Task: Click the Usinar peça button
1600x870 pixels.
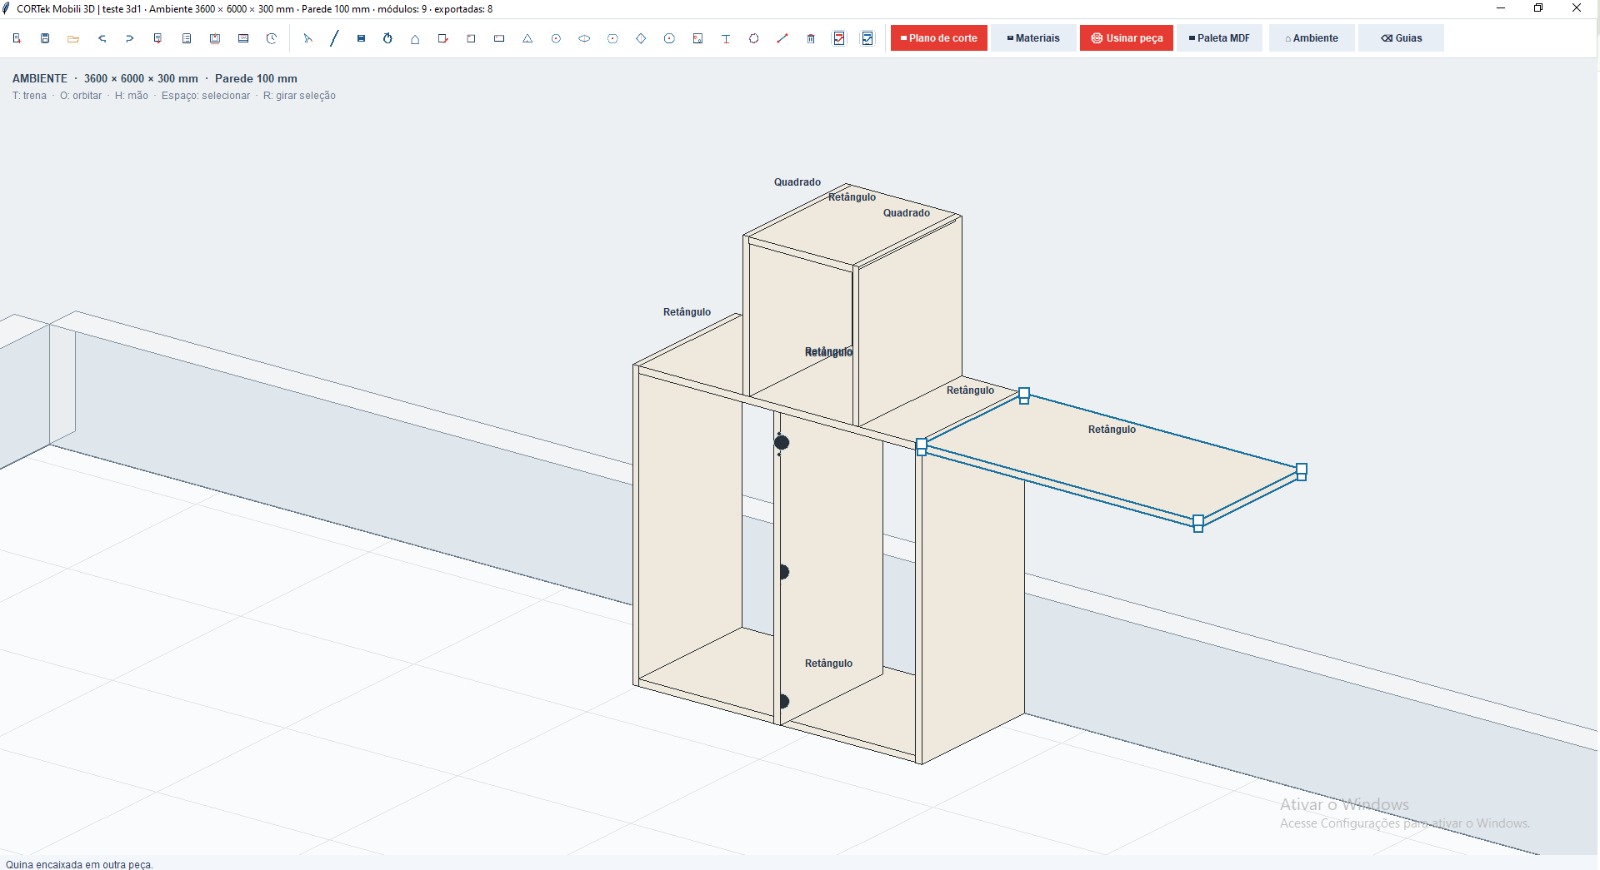Action: (x=1126, y=38)
